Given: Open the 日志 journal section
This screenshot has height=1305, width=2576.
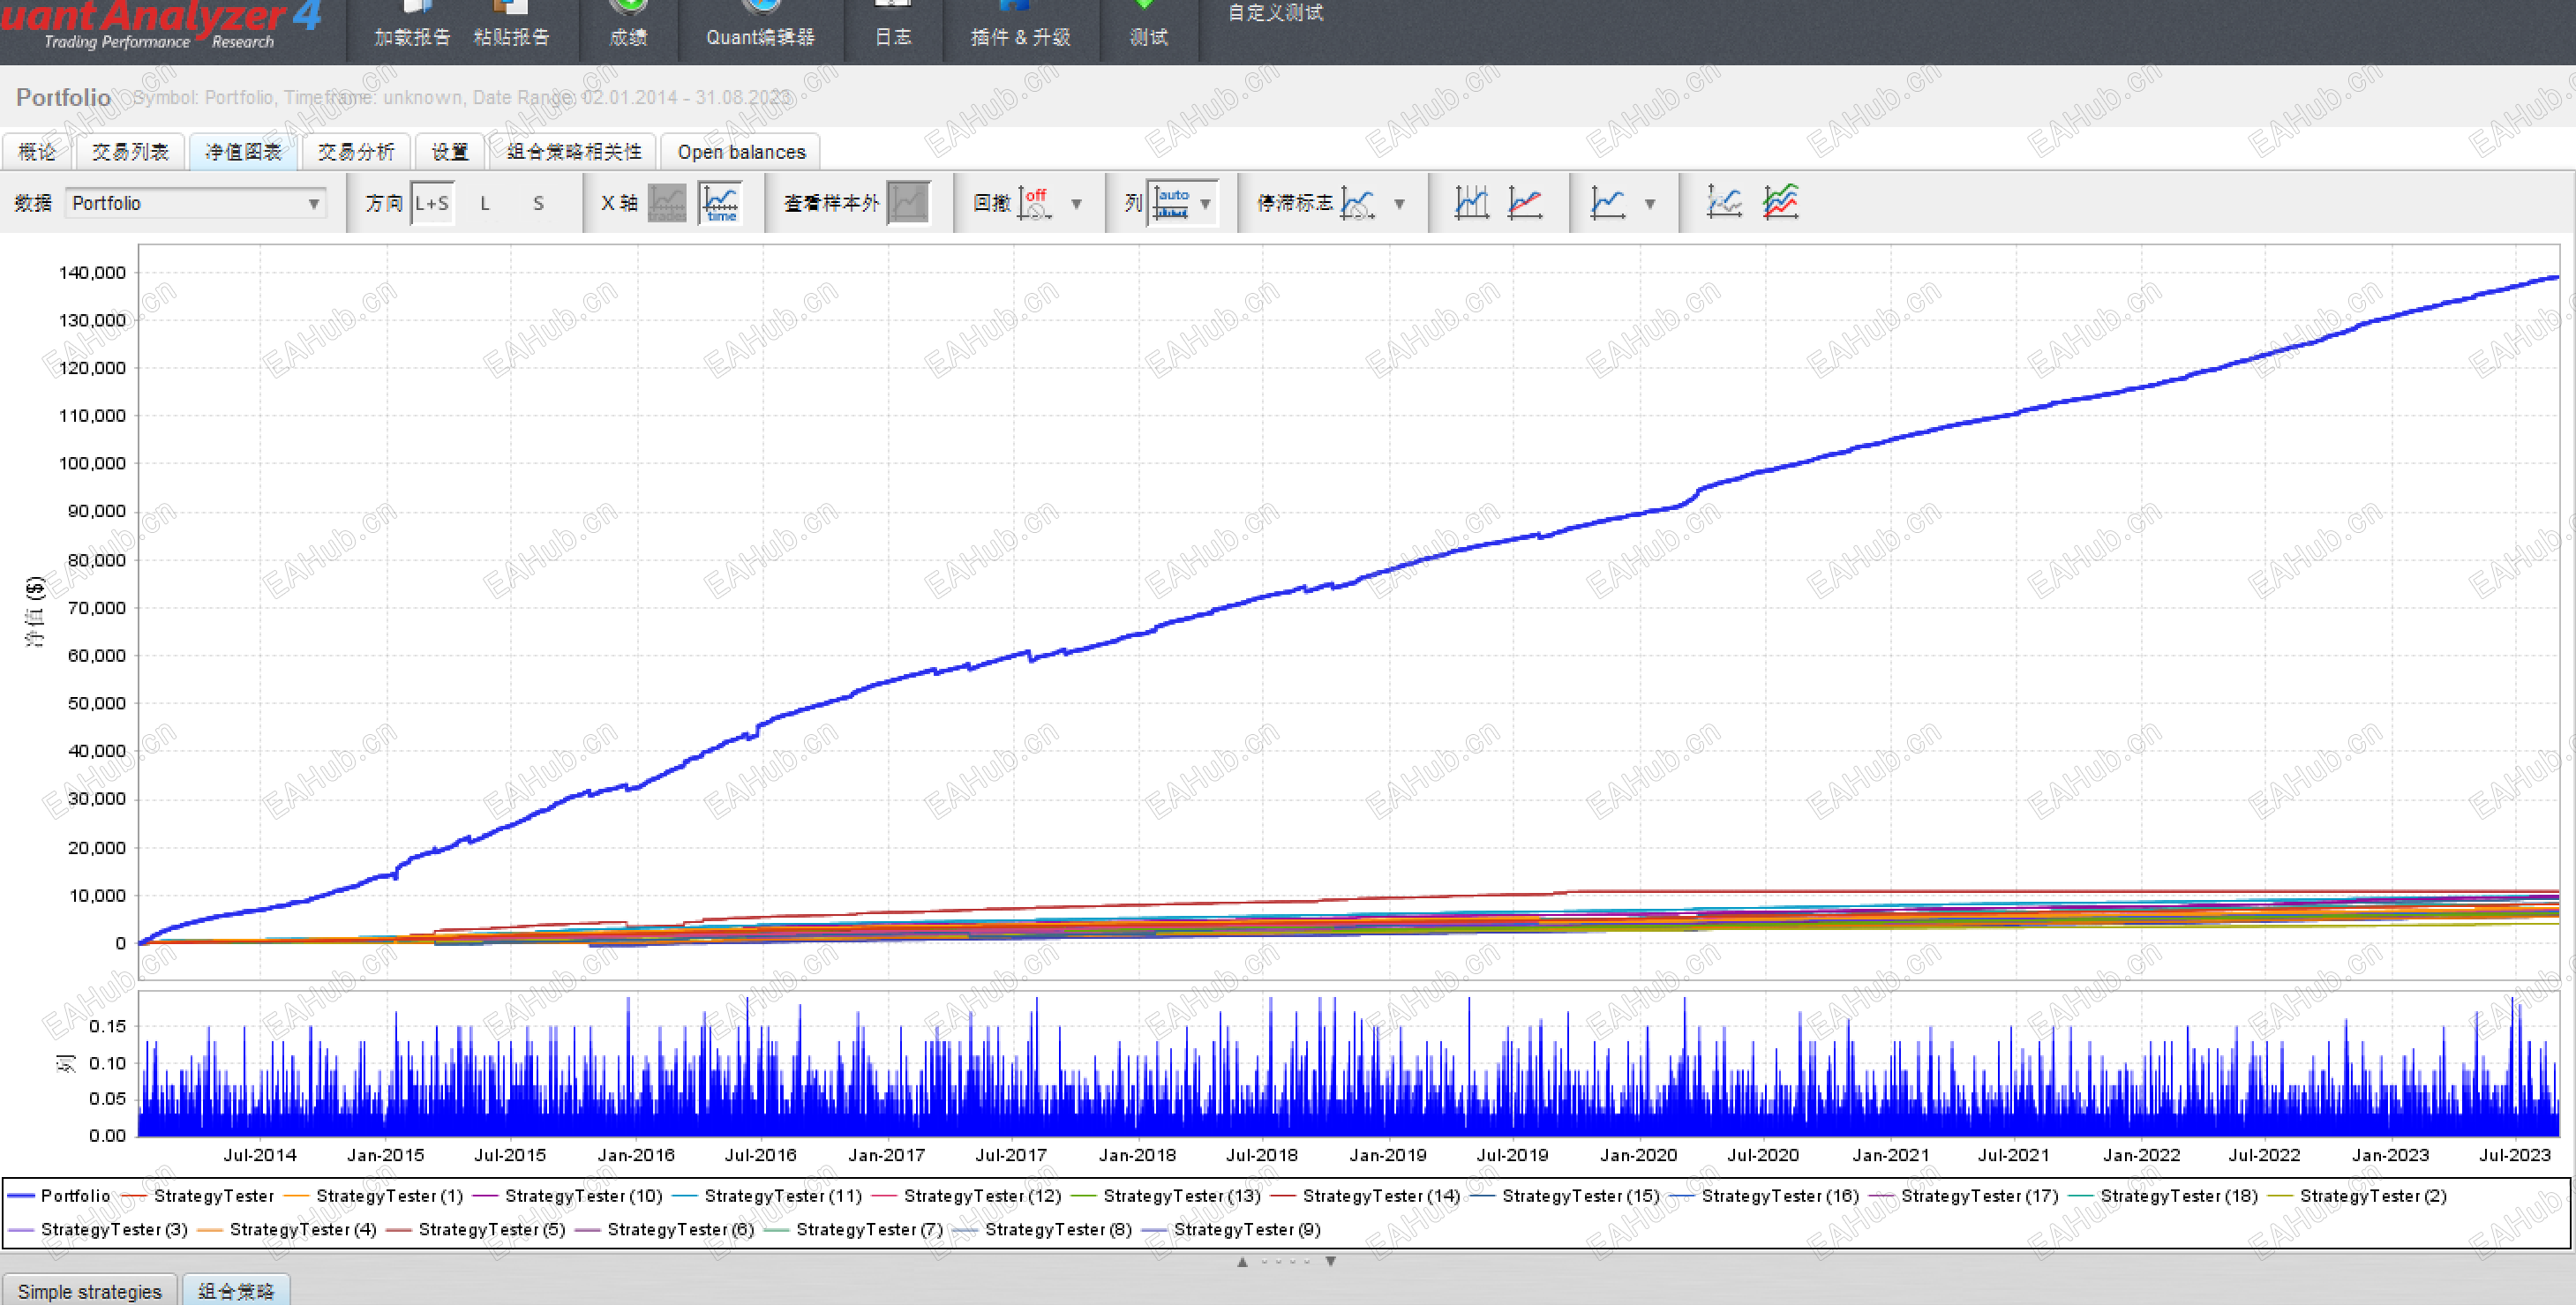Looking at the screenshot, I should (893, 25).
